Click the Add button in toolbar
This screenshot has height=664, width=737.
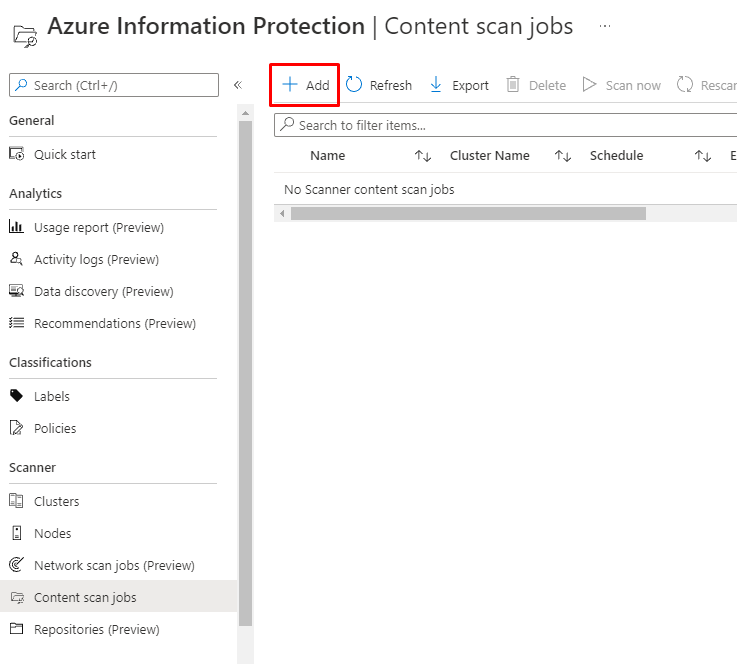(306, 85)
